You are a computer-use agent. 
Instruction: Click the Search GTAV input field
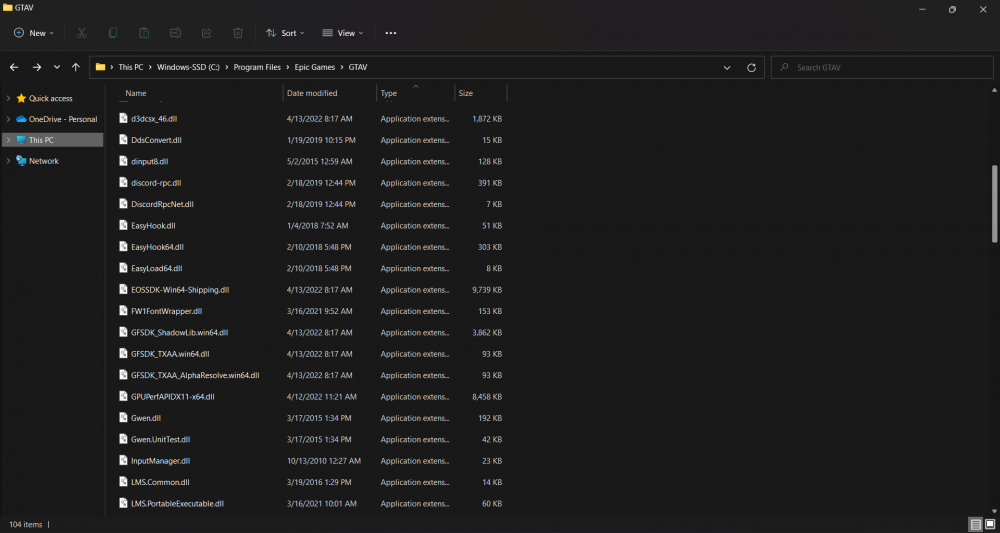coord(882,67)
